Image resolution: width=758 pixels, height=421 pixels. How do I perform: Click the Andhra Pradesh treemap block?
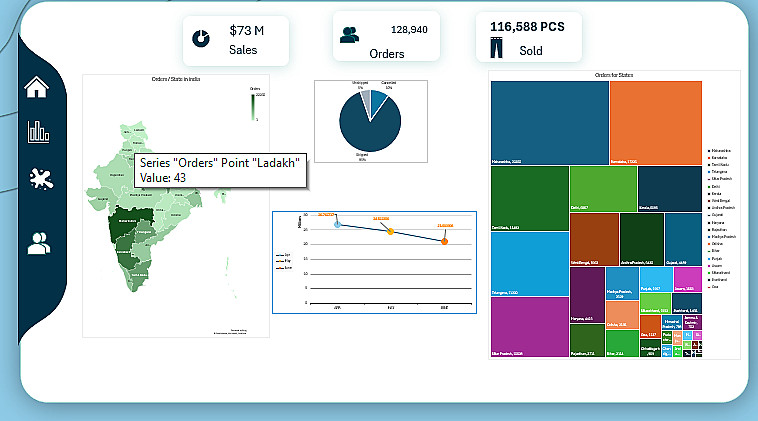pyautogui.click(x=641, y=239)
